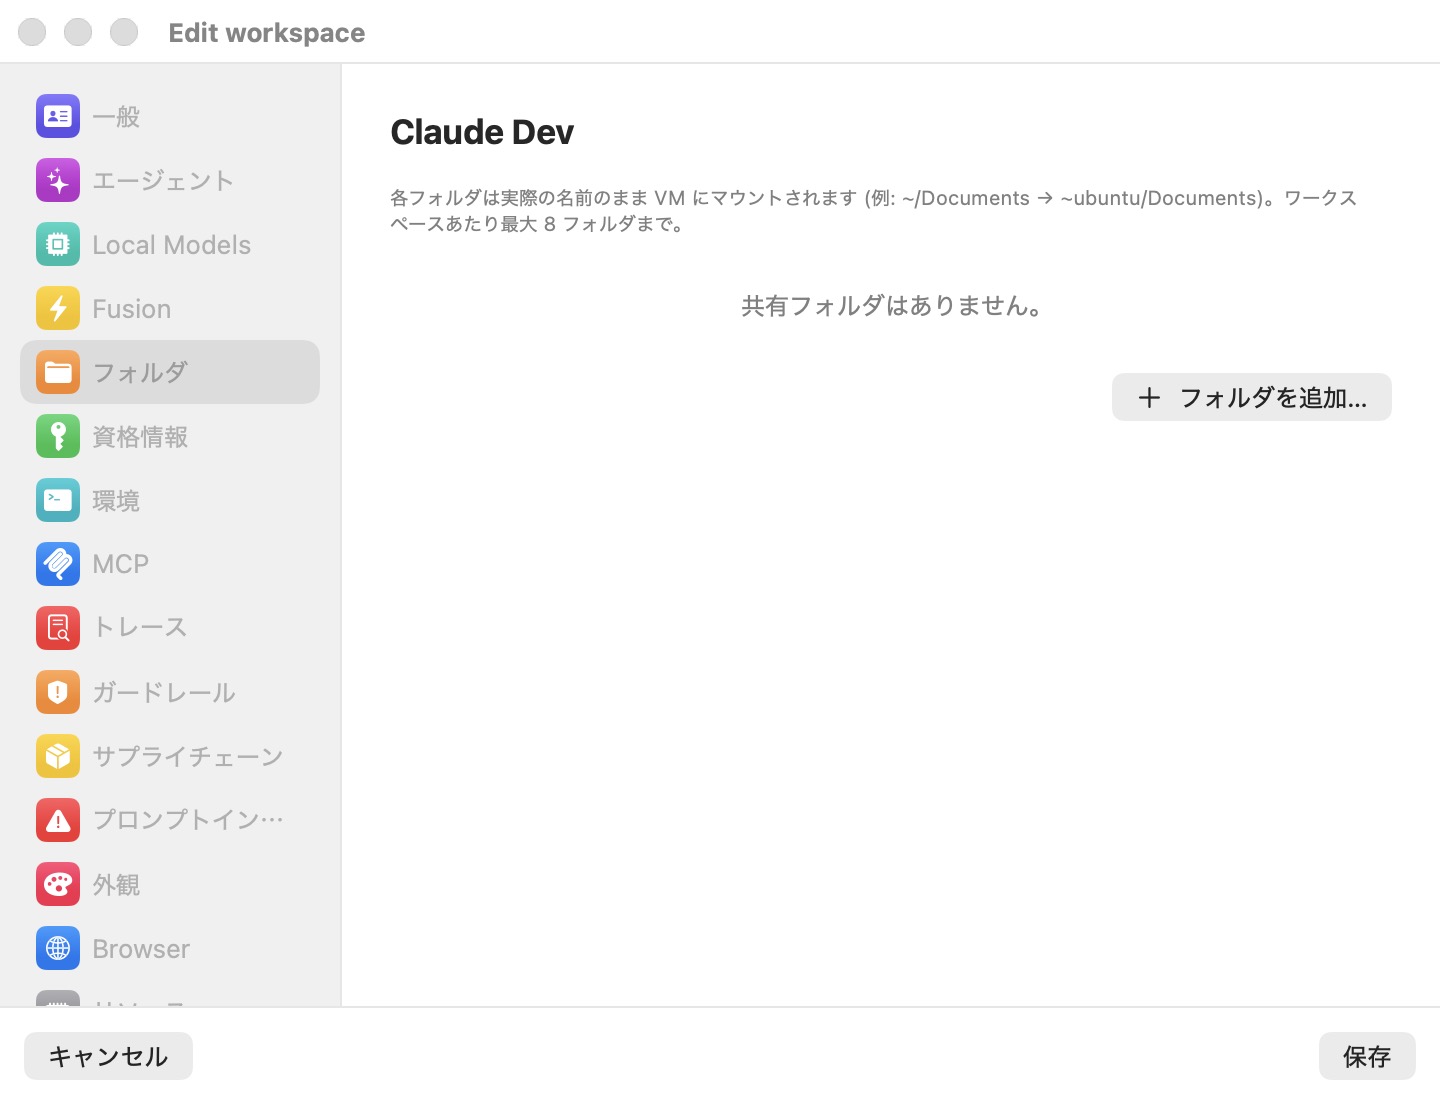Click the red Trace (トレース) icon

pyautogui.click(x=58, y=628)
